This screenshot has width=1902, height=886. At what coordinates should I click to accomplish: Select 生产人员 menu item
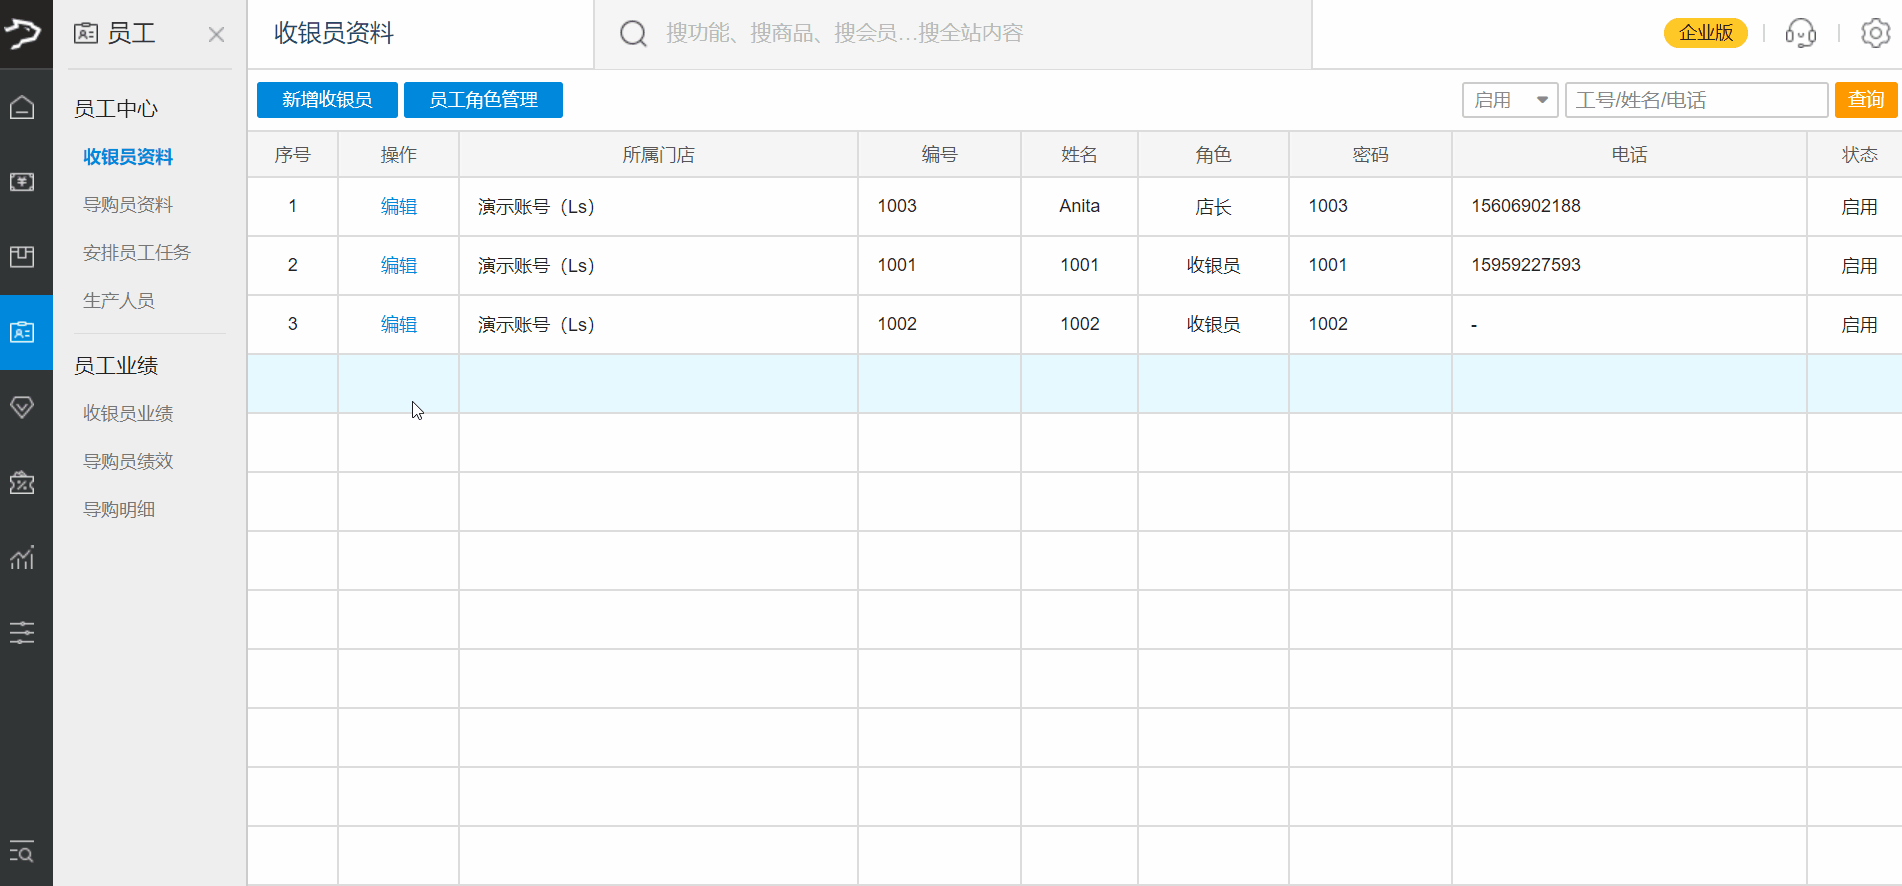[119, 301]
